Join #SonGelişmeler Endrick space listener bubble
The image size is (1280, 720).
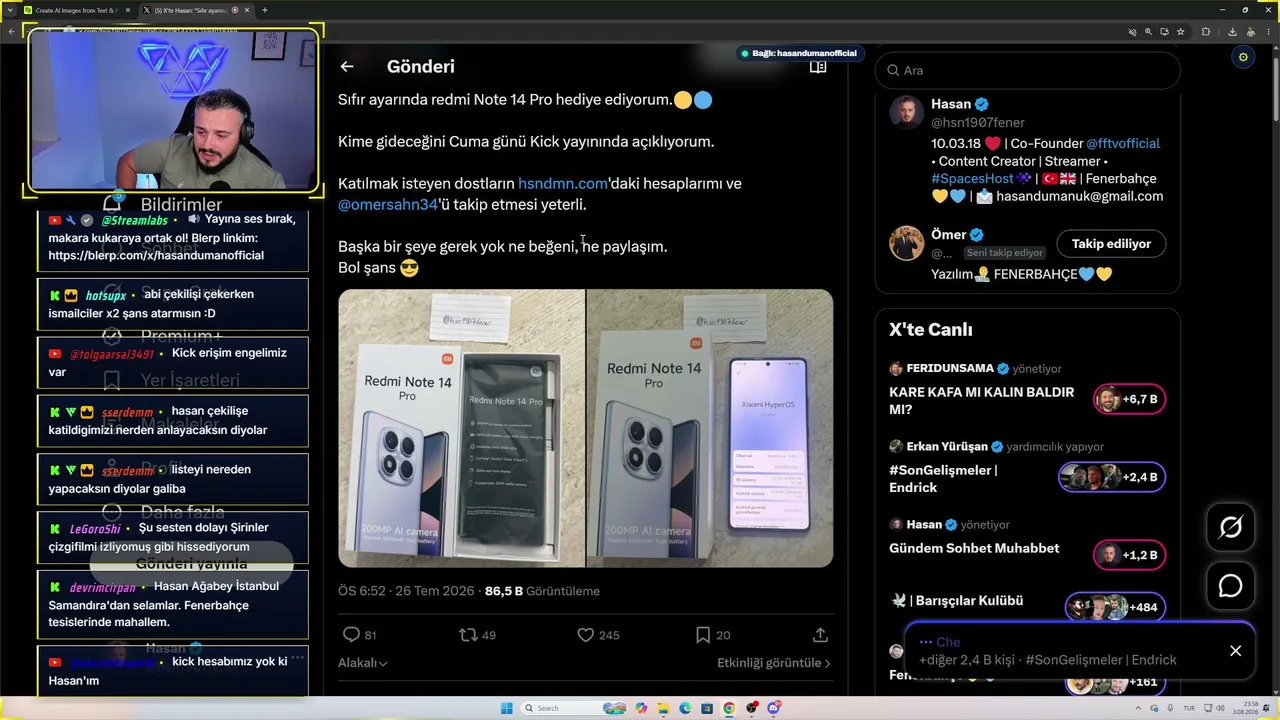tap(1112, 477)
